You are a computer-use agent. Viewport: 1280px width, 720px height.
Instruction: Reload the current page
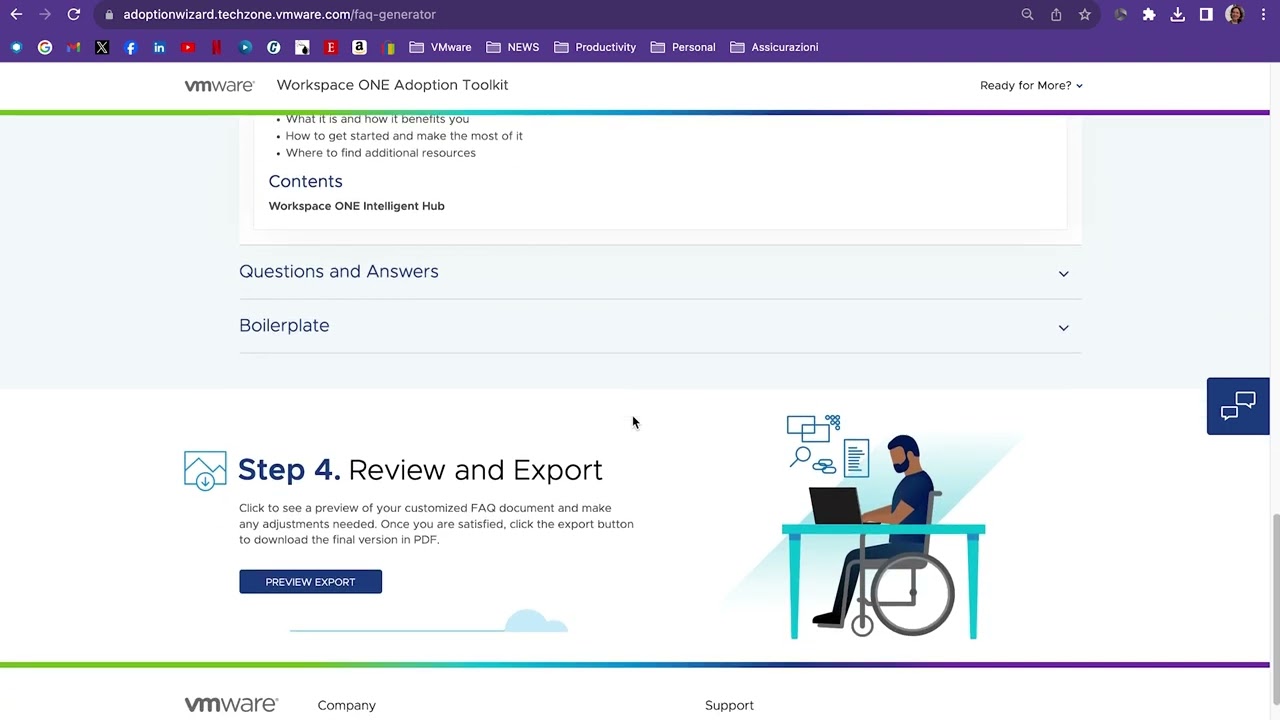click(74, 15)
